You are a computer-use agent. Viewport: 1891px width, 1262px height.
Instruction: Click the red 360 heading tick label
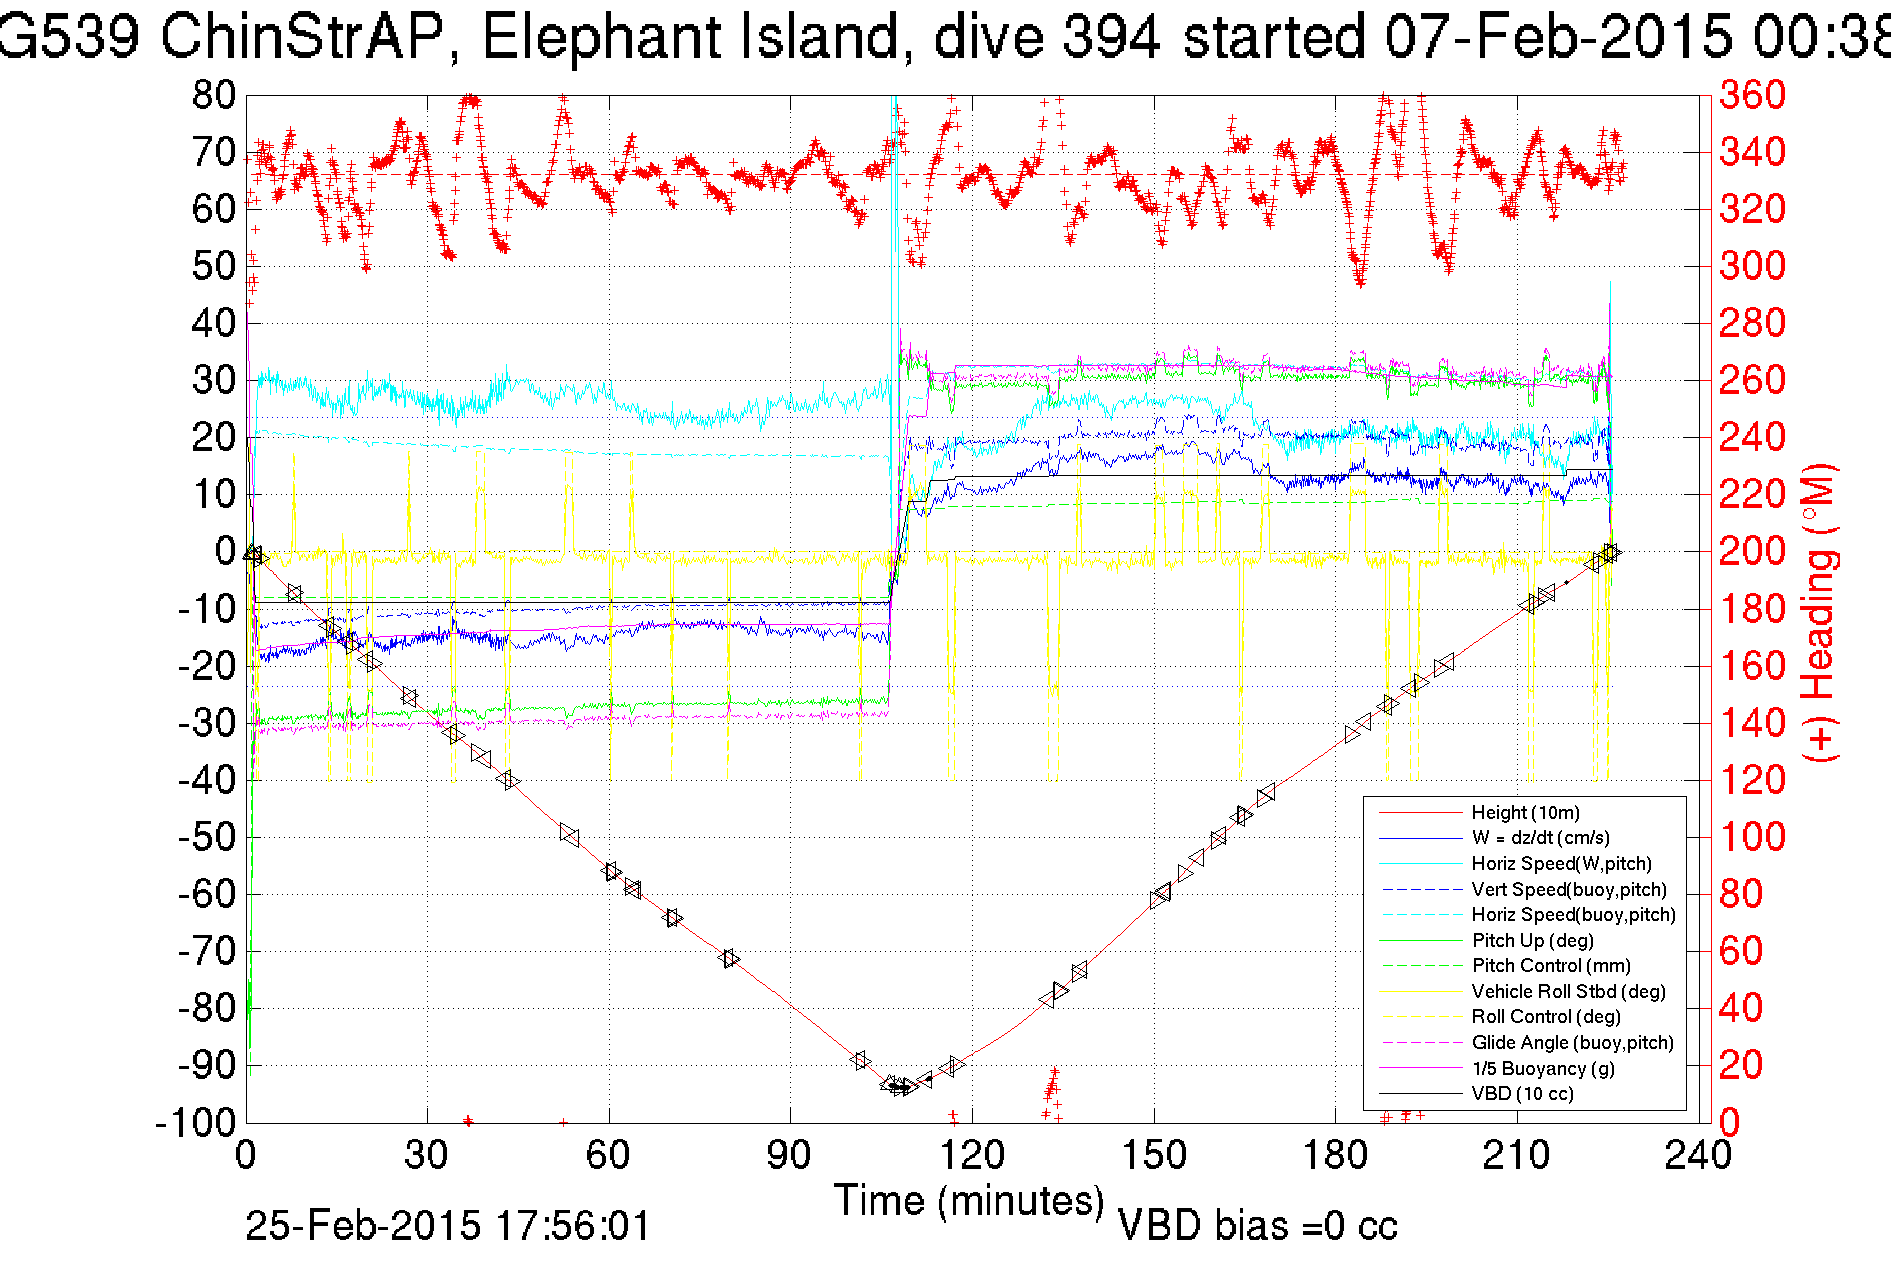click(x=1752, y=95)
